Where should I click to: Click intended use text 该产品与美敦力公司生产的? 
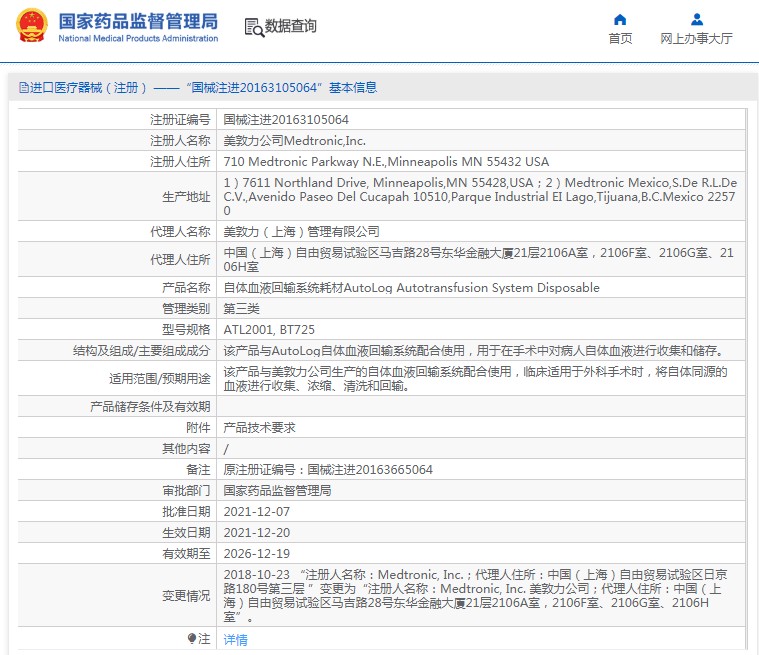(x=475, y=379)
